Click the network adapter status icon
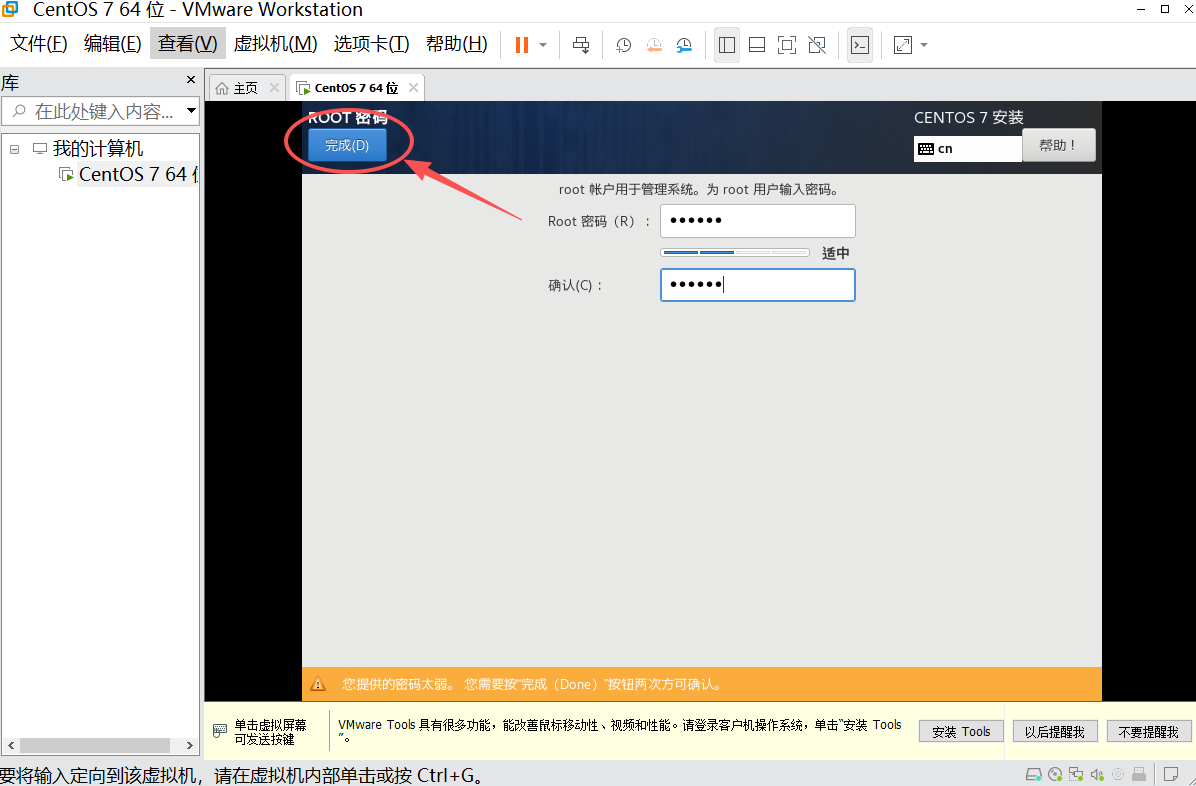Viewport: 1196px width, 786px height. click(1076, 775)
